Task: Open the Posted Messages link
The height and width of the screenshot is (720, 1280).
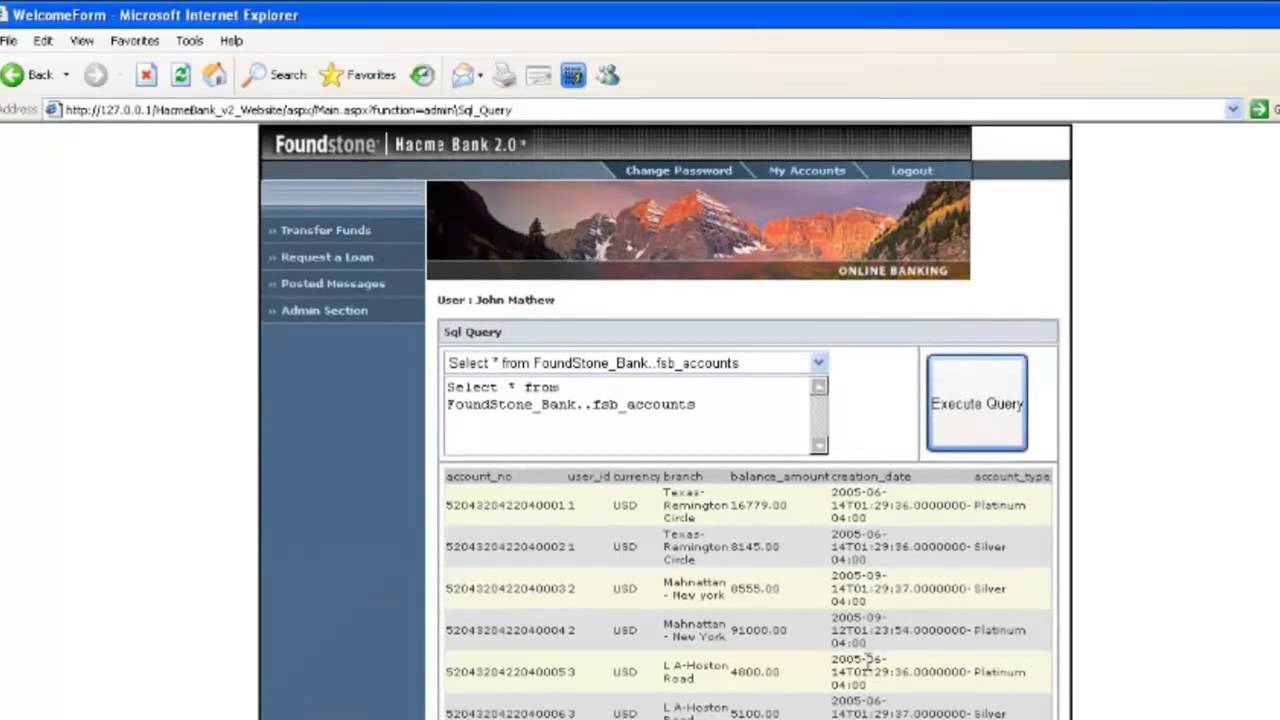Action: [x=332, y=284]
